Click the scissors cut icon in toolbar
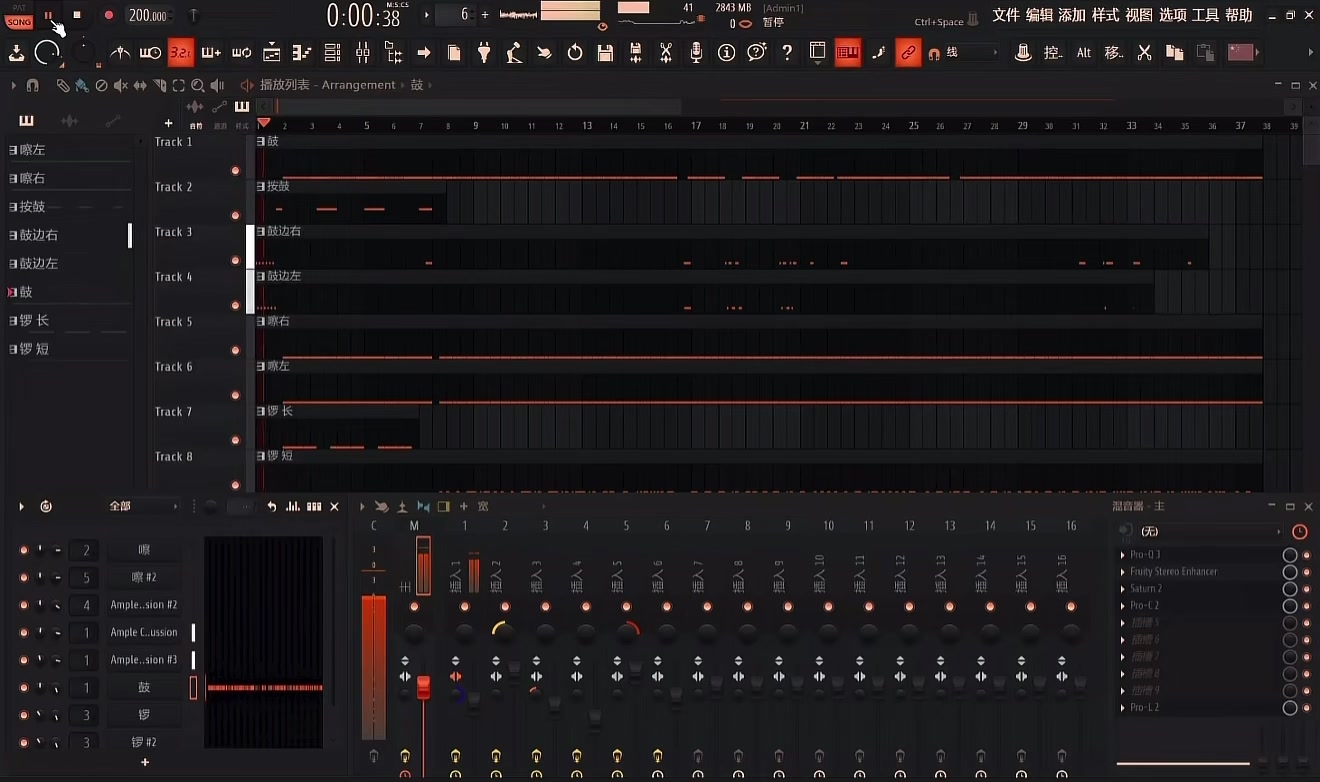The height and width of the screenshot is (782, 1320). coord(1145,53)
